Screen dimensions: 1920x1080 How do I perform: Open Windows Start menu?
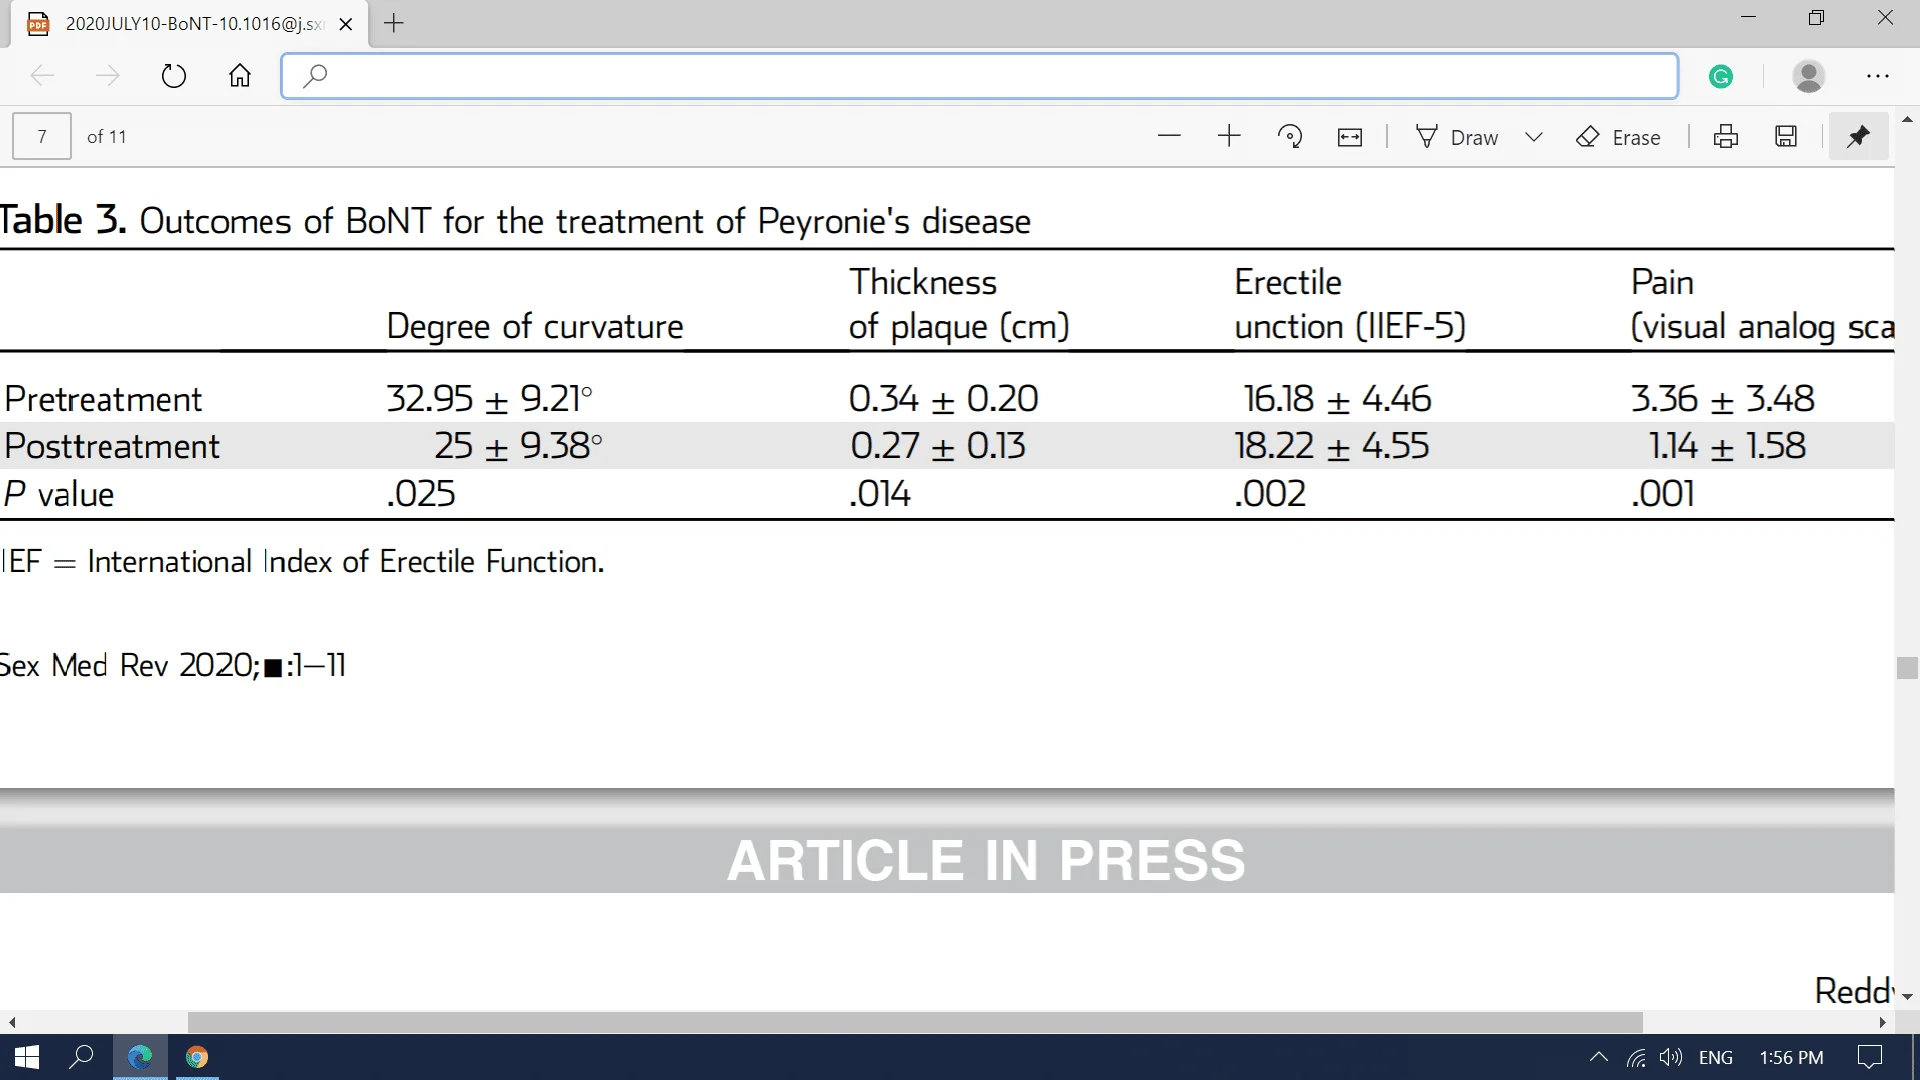(27, 1057)
